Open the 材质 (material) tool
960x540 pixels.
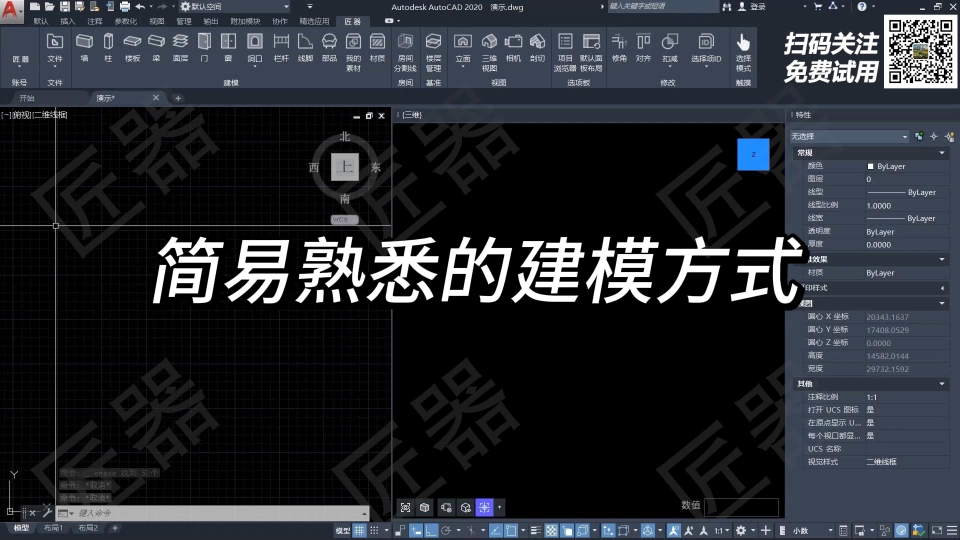click(x=378, y=48)
